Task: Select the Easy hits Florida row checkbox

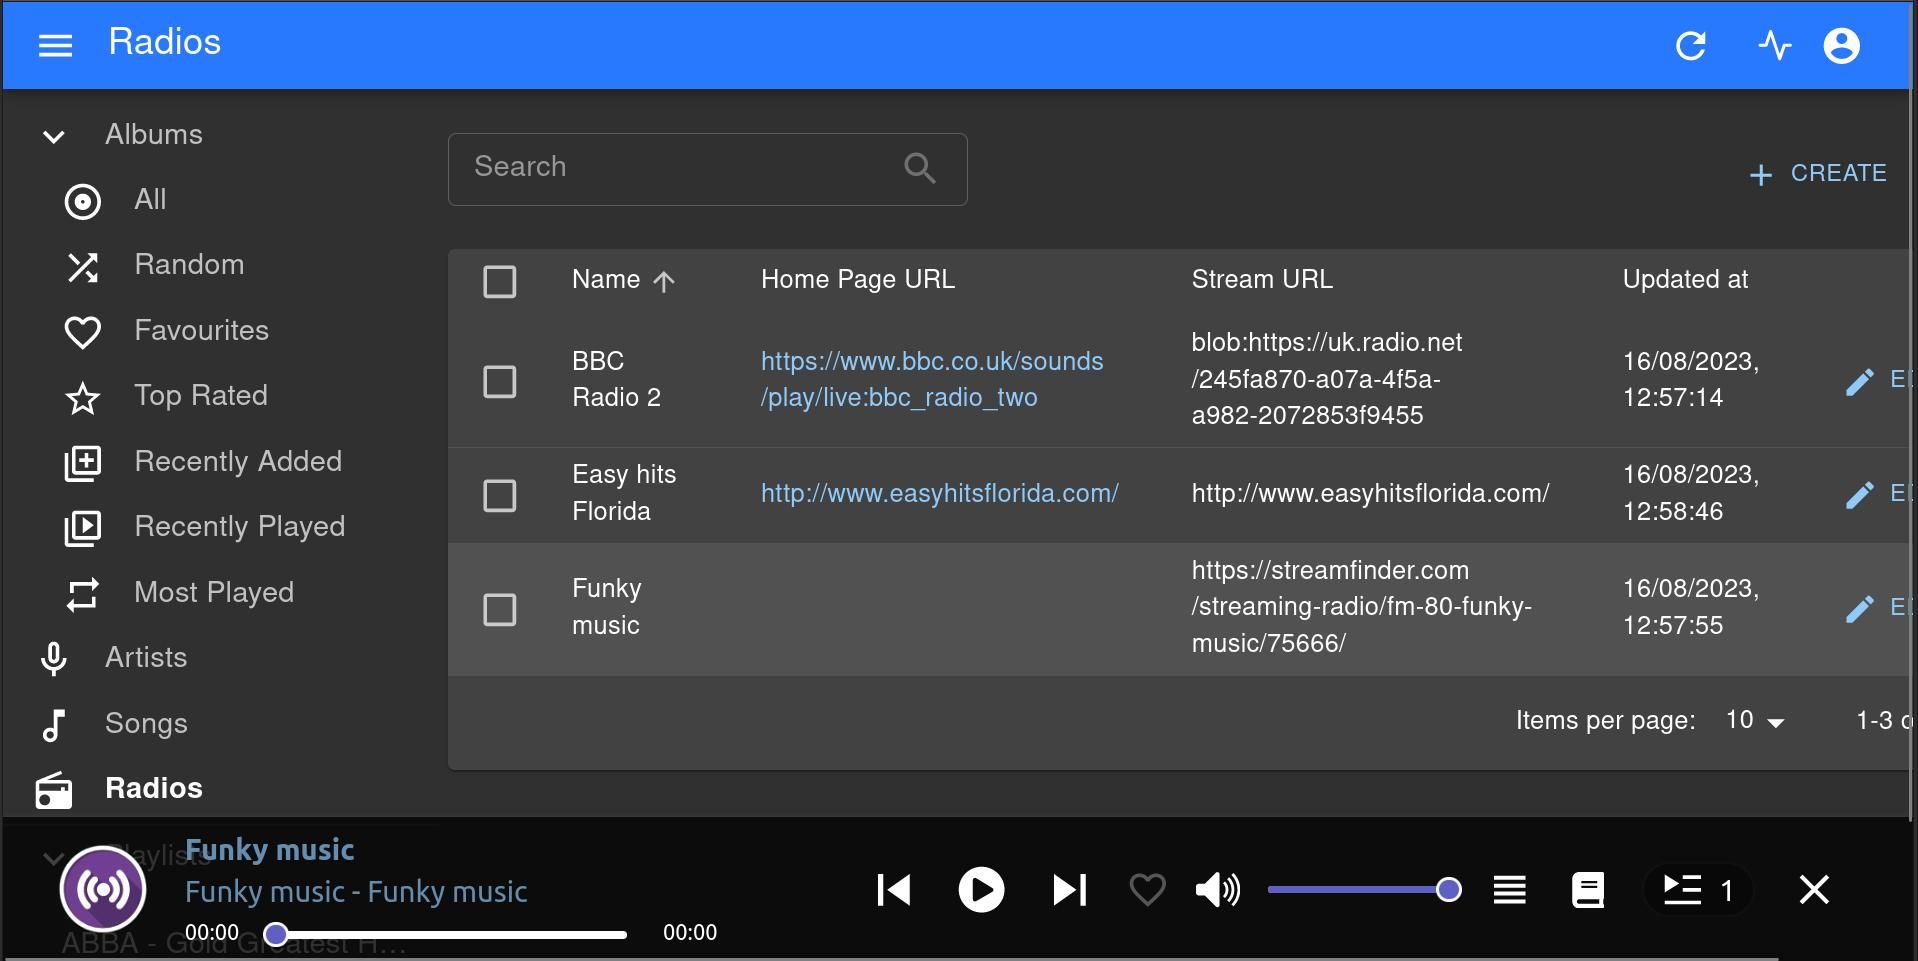Action: pos(499,495)
